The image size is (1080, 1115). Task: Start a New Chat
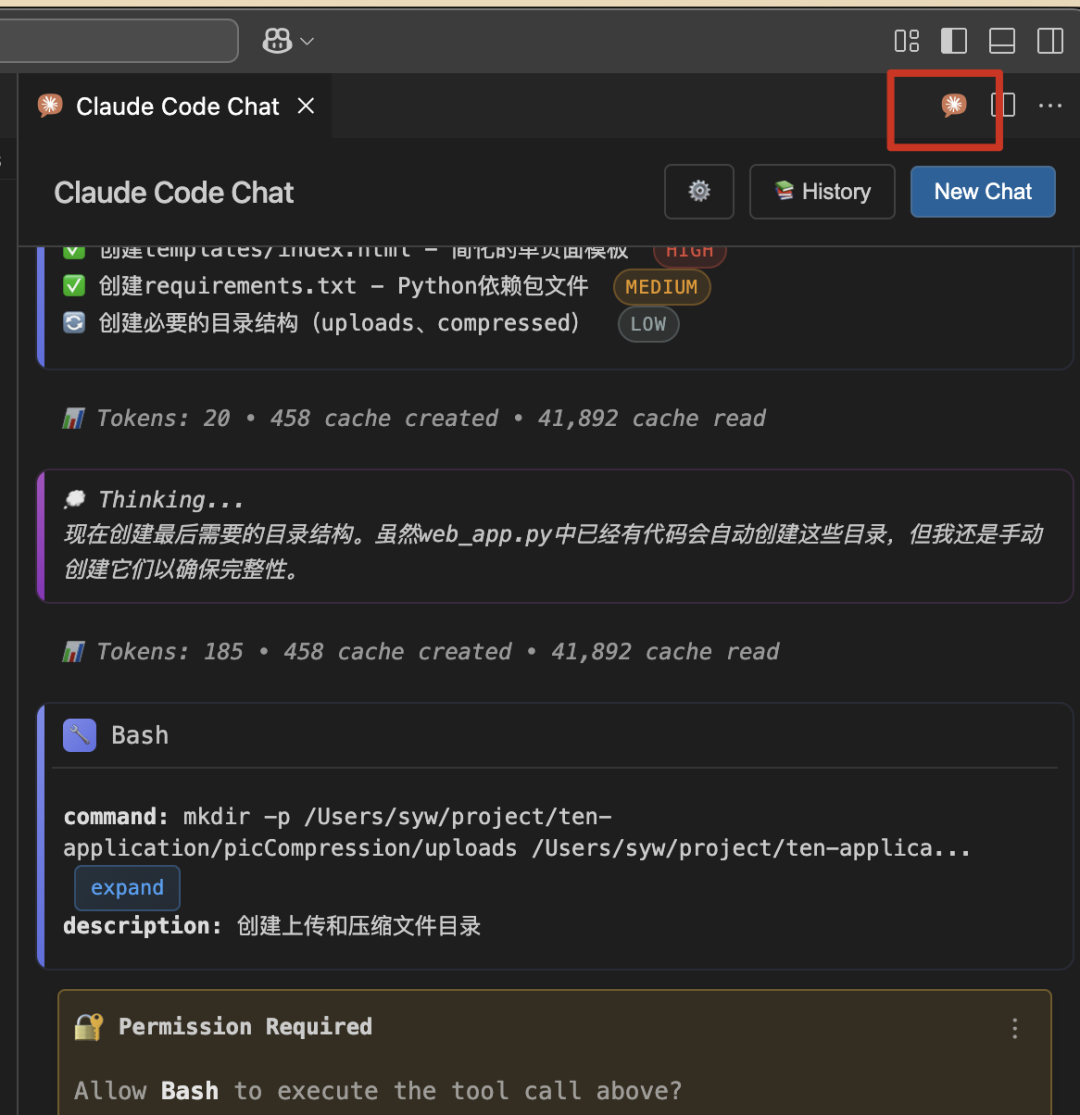983,191
